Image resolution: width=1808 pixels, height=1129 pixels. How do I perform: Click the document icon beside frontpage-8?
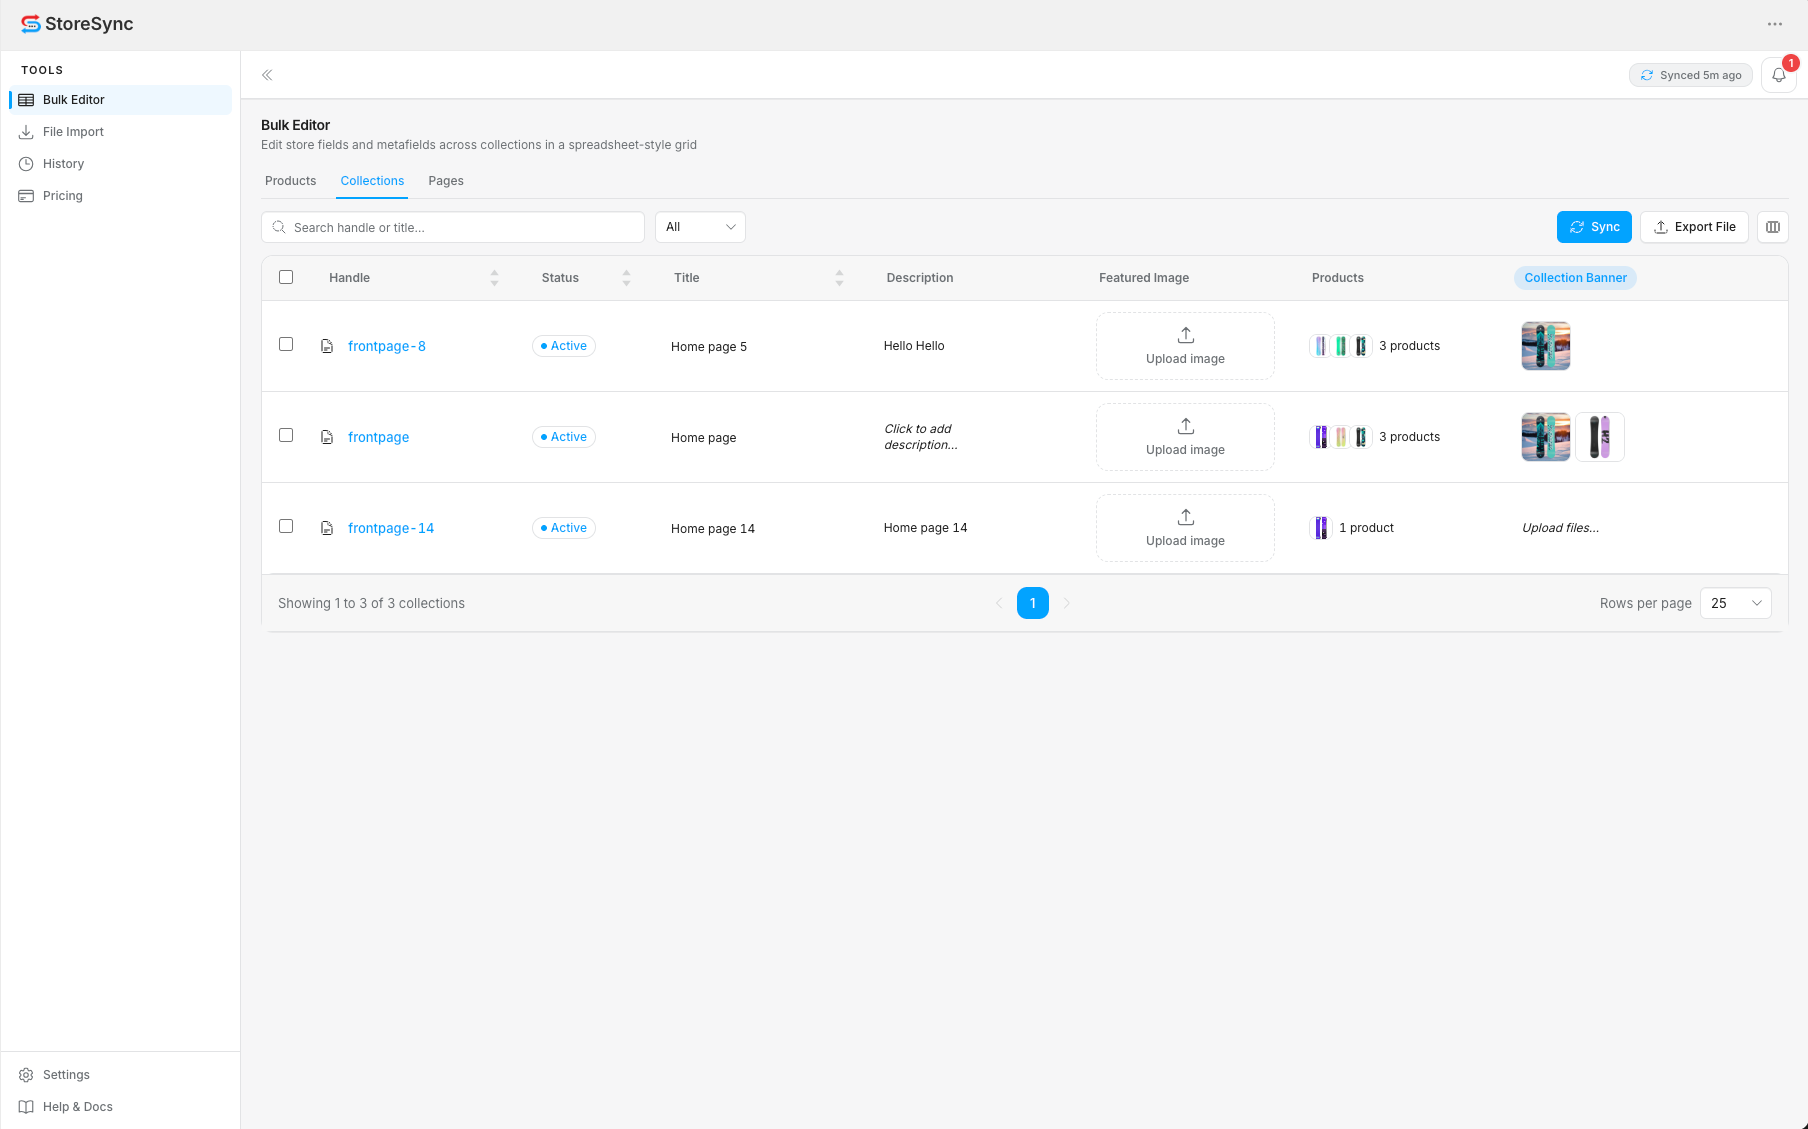click(x=327, y=346)
